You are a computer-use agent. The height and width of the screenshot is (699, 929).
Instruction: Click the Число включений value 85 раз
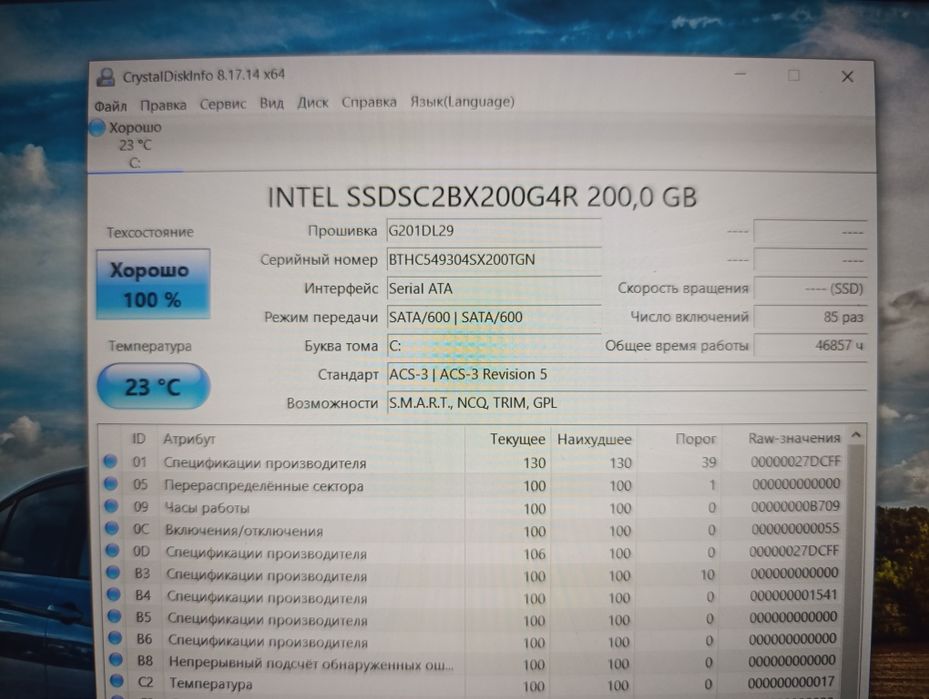(x=810, y=317)
